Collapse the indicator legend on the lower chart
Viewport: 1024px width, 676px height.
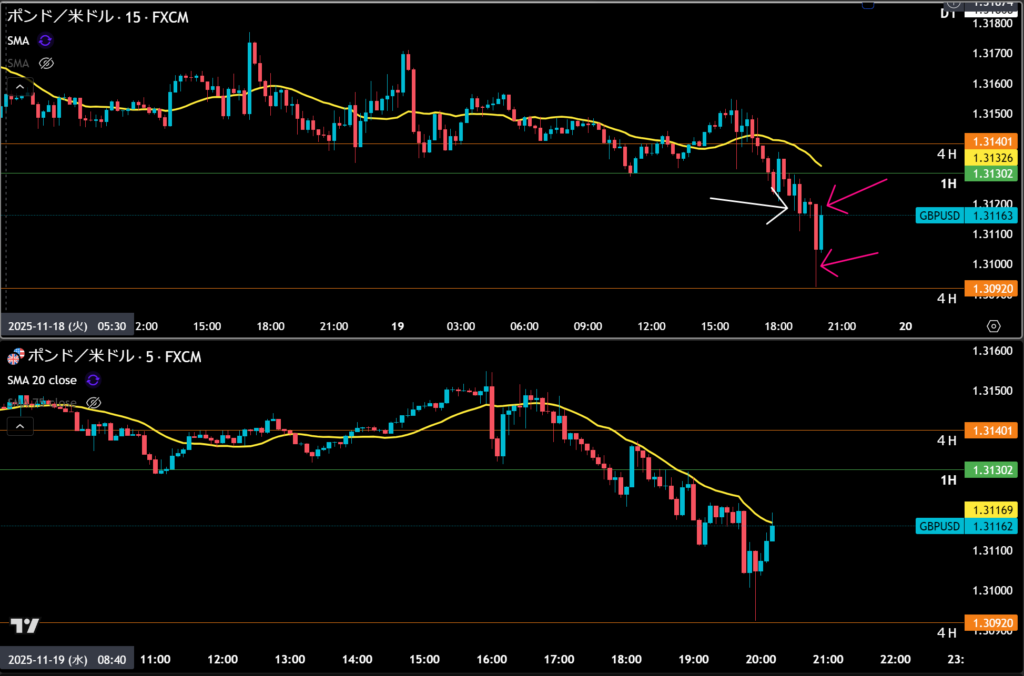[18, 426]
